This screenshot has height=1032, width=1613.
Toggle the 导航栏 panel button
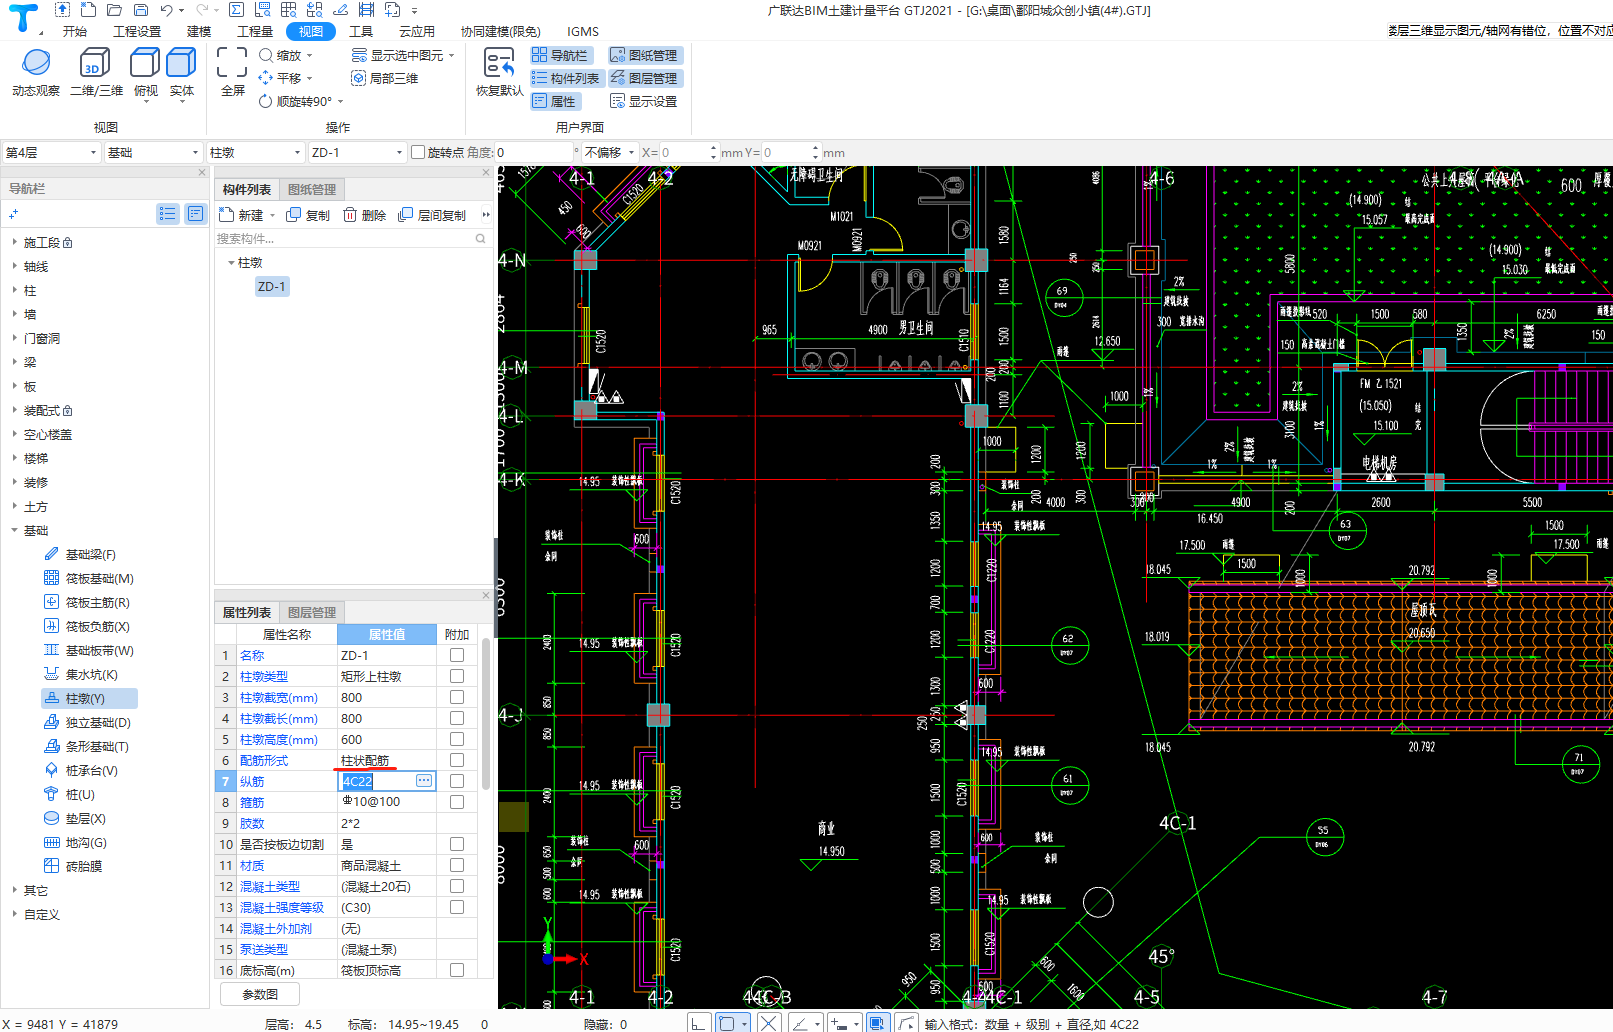[560, 55]
